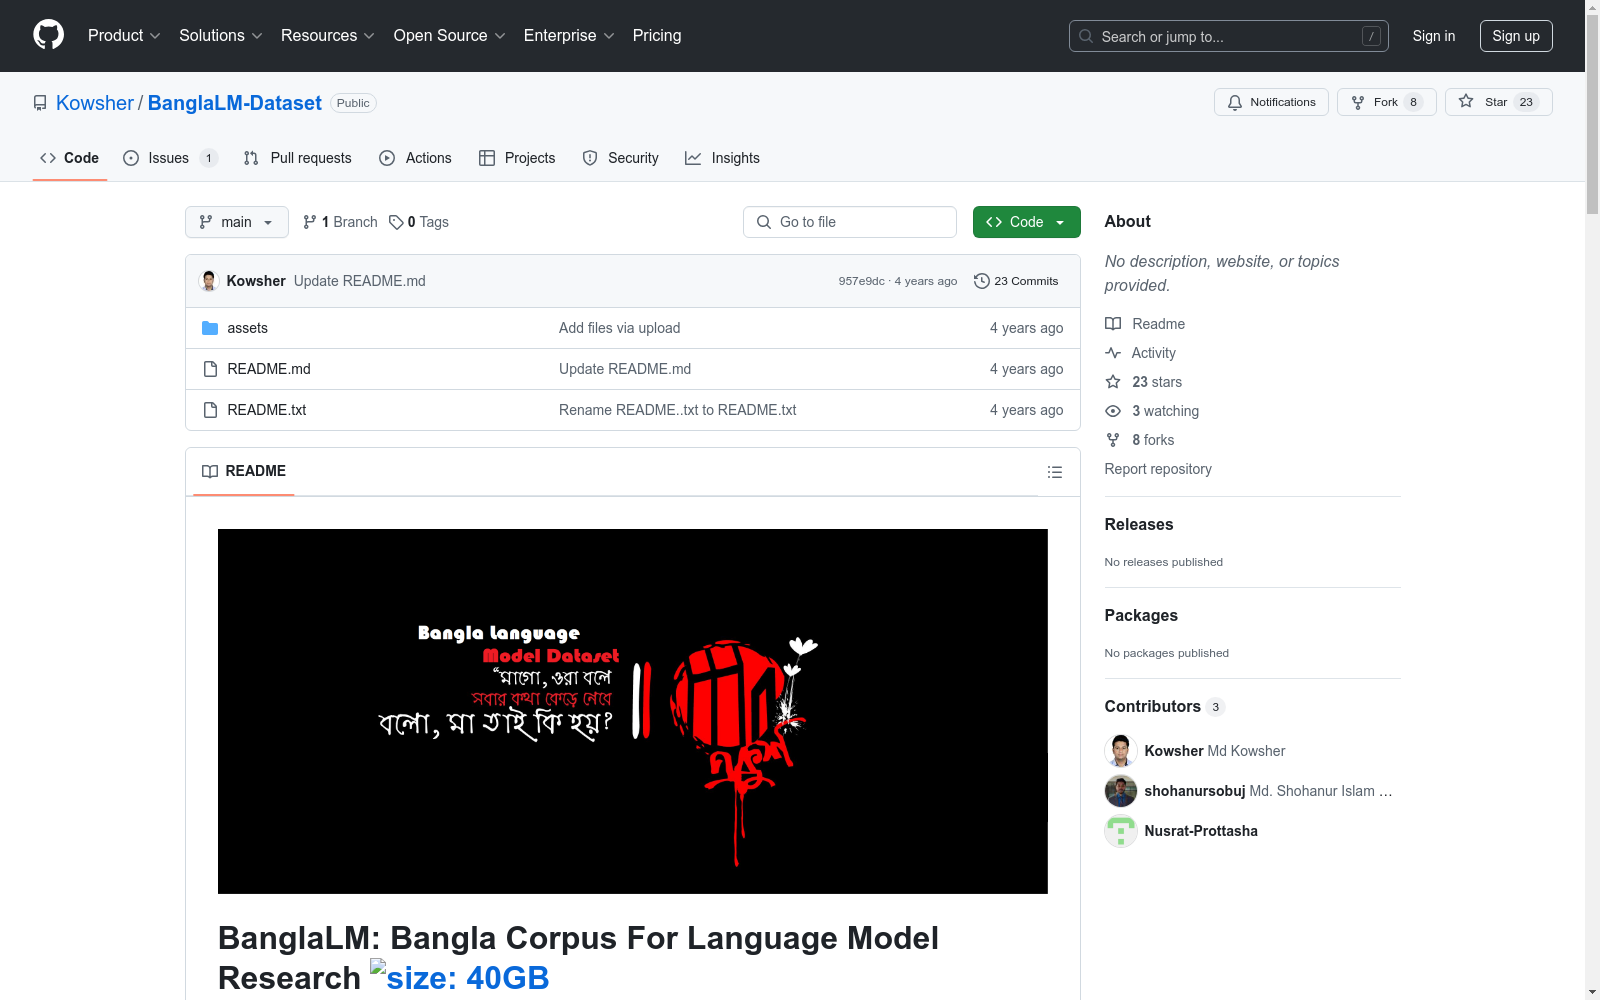The height and width of the screenshot is (1000, 1600).
Task: View the 23 Commits history
Action: pyautogui.click(x=1016, y=281)
